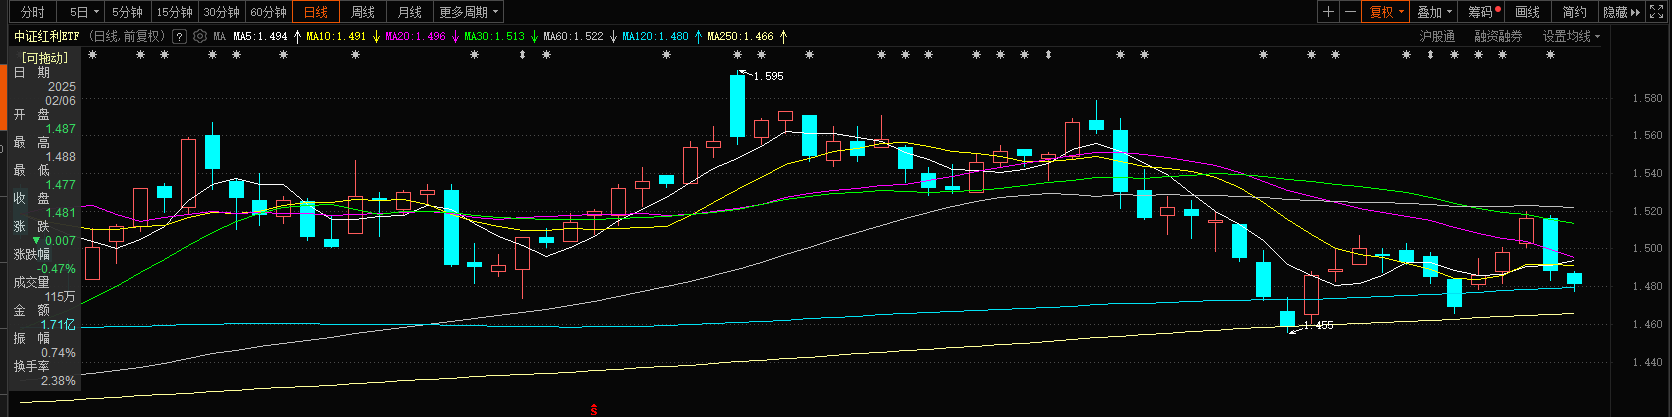Switch to the 60分钟 period tab
The width and height of the screenshot is (1672, 417).
coord(269,12)
